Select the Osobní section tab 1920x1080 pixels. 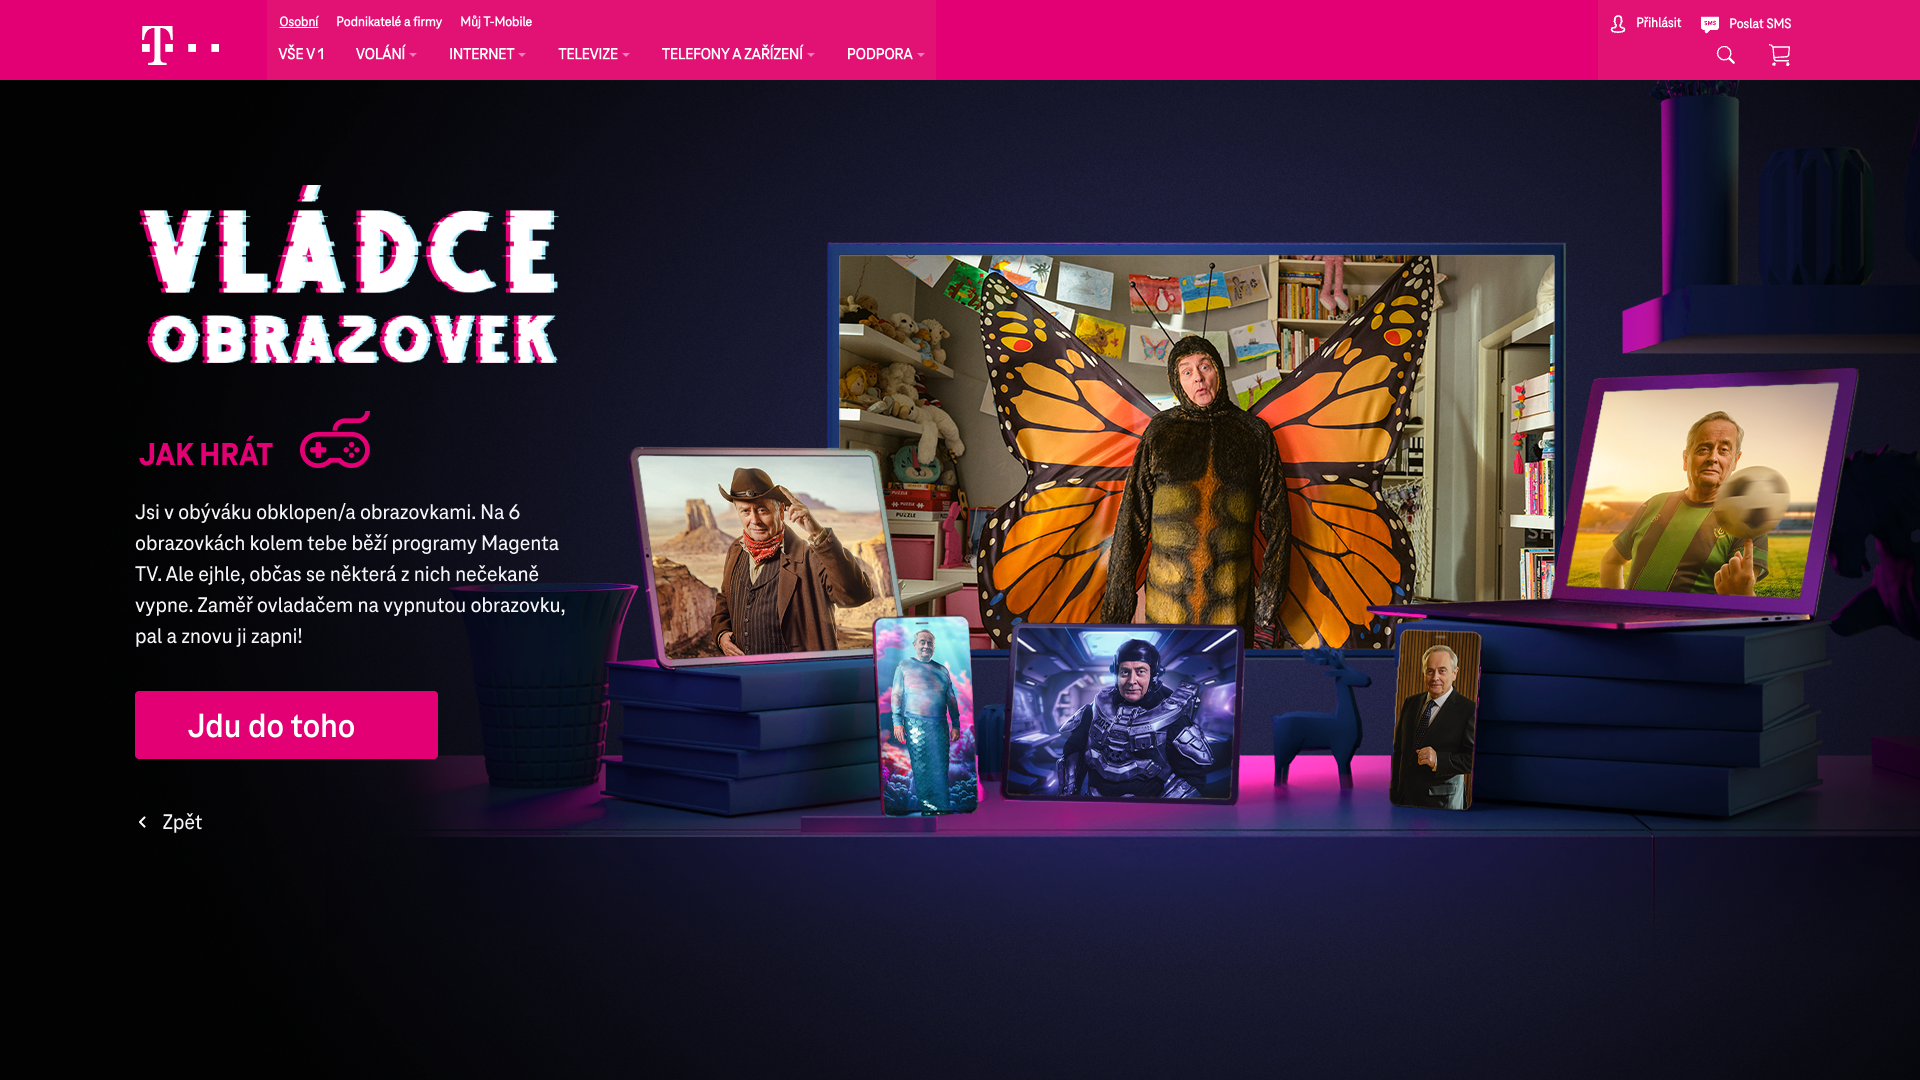pyautogui.click(x=298, y=22)
